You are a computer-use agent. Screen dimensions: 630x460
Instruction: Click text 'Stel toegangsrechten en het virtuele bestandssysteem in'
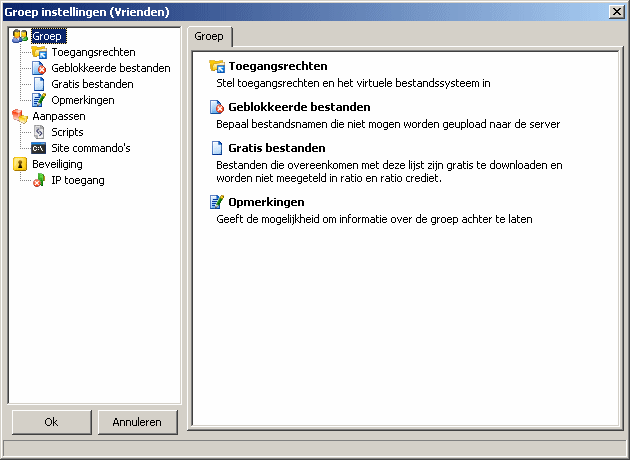coord(353,84)
